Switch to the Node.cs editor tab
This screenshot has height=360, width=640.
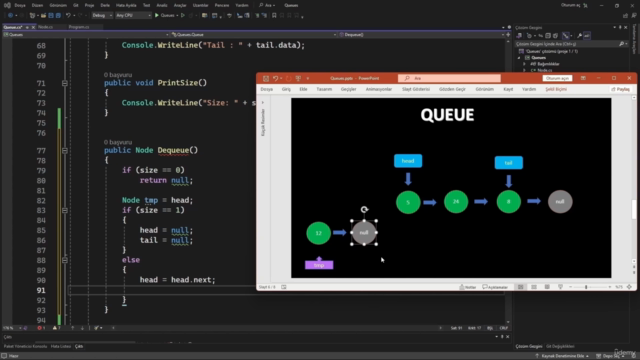pos(45,27)
